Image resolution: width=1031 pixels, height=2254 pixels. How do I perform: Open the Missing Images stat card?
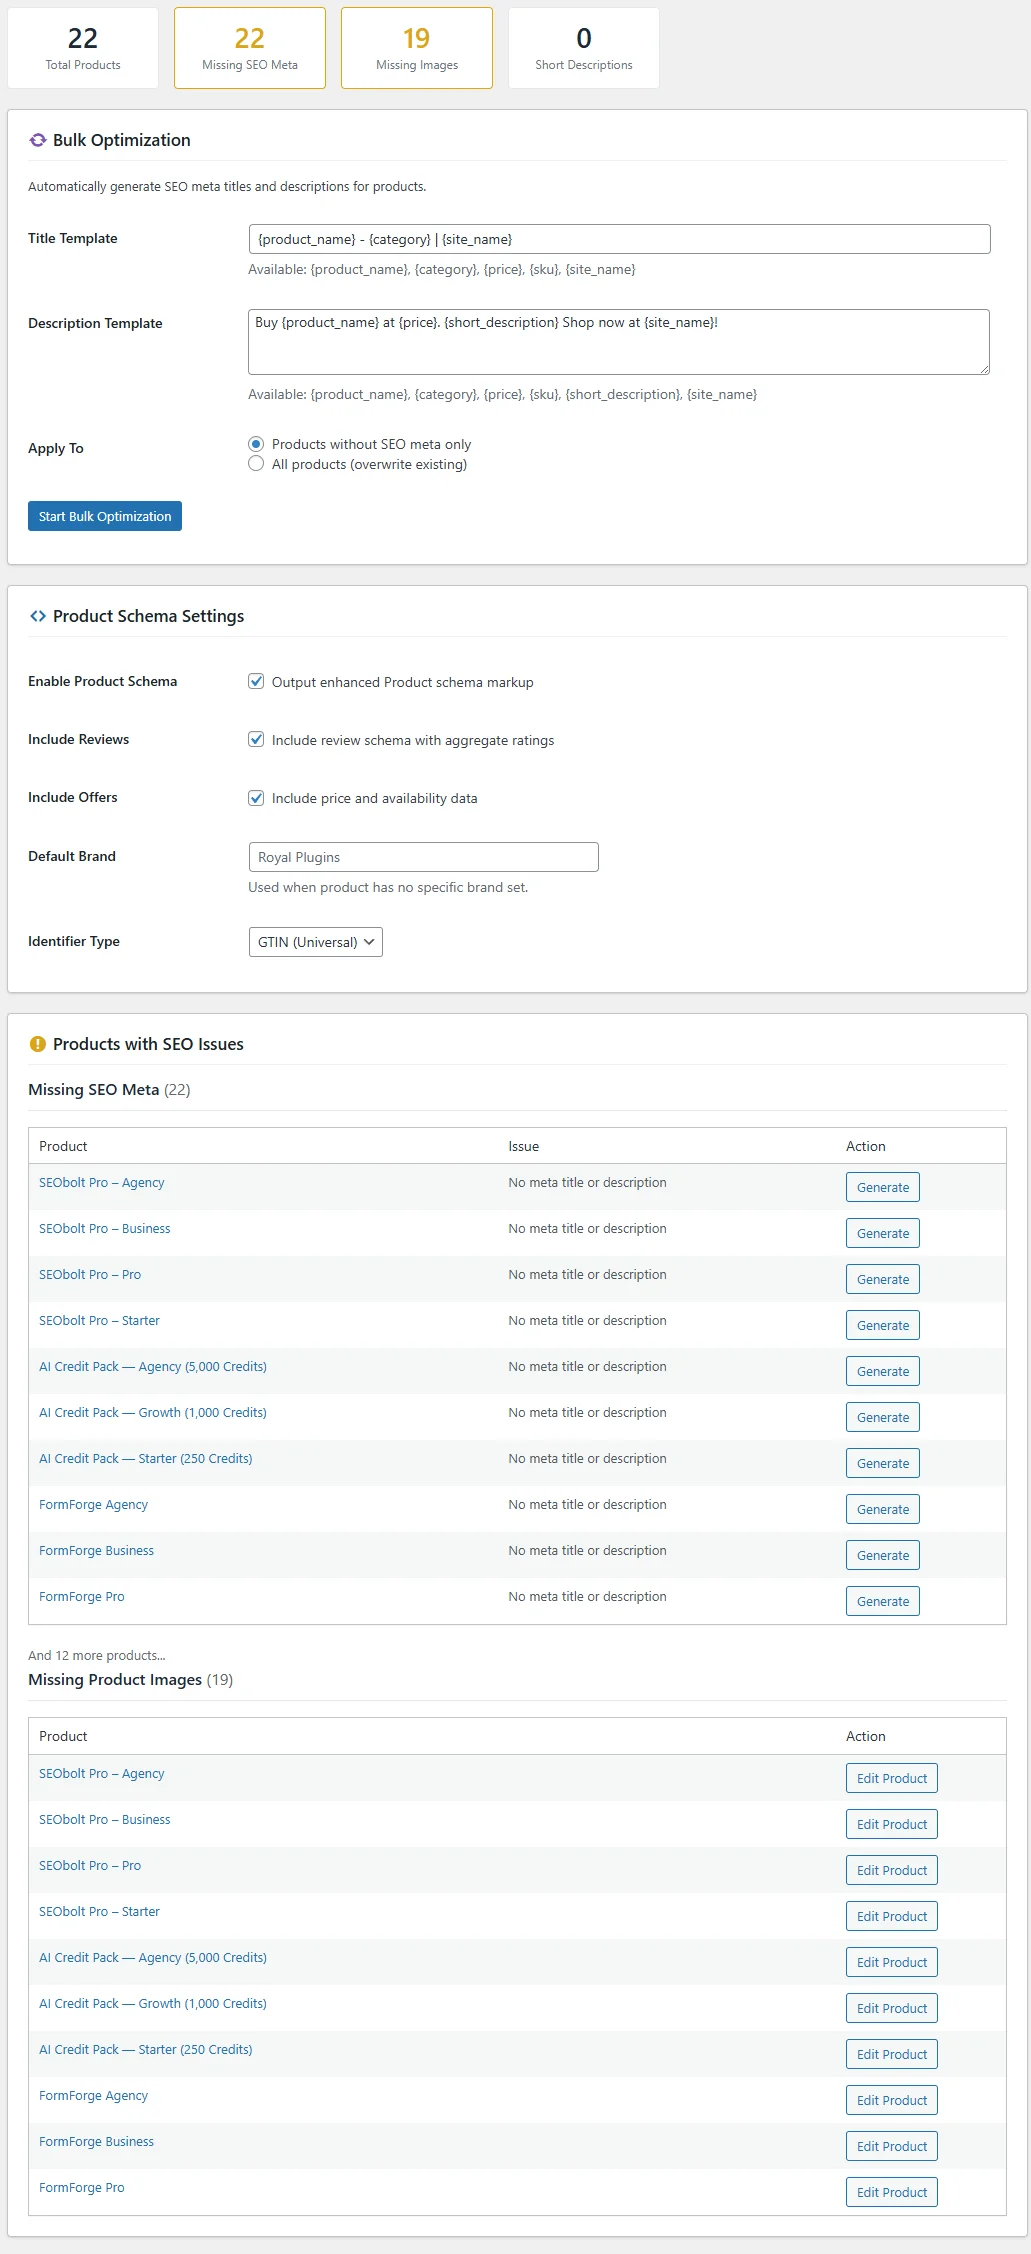(x=417, y=48)
